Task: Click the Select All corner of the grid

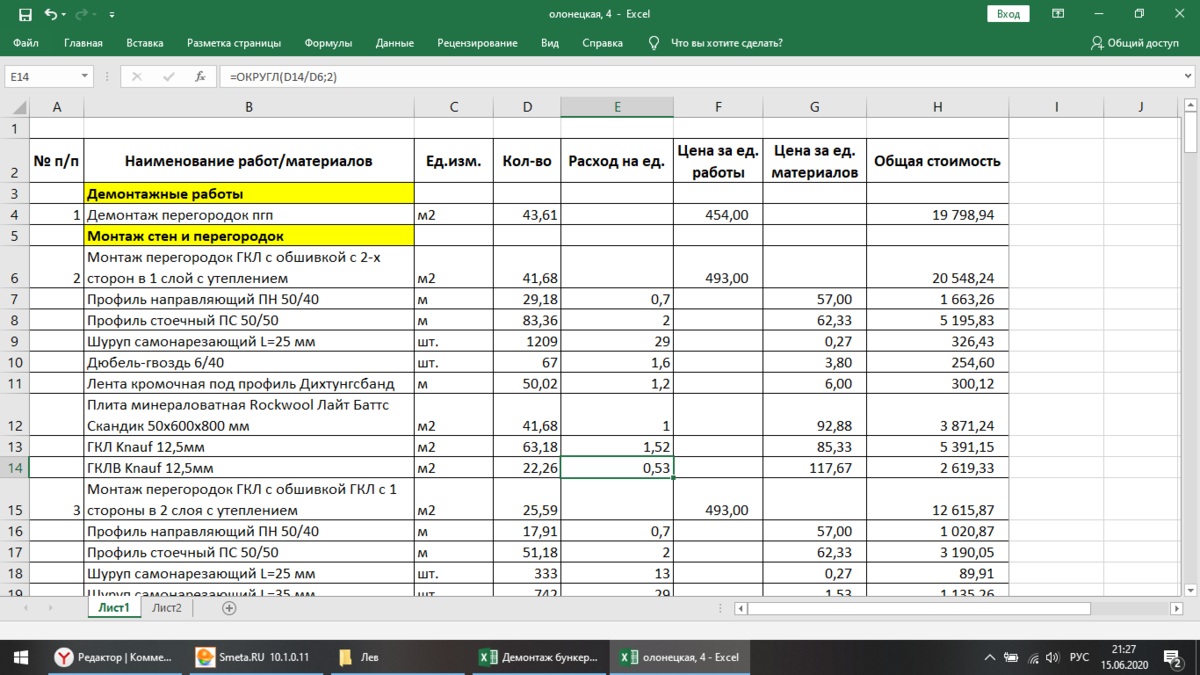Action: click(x=15, y=107)
